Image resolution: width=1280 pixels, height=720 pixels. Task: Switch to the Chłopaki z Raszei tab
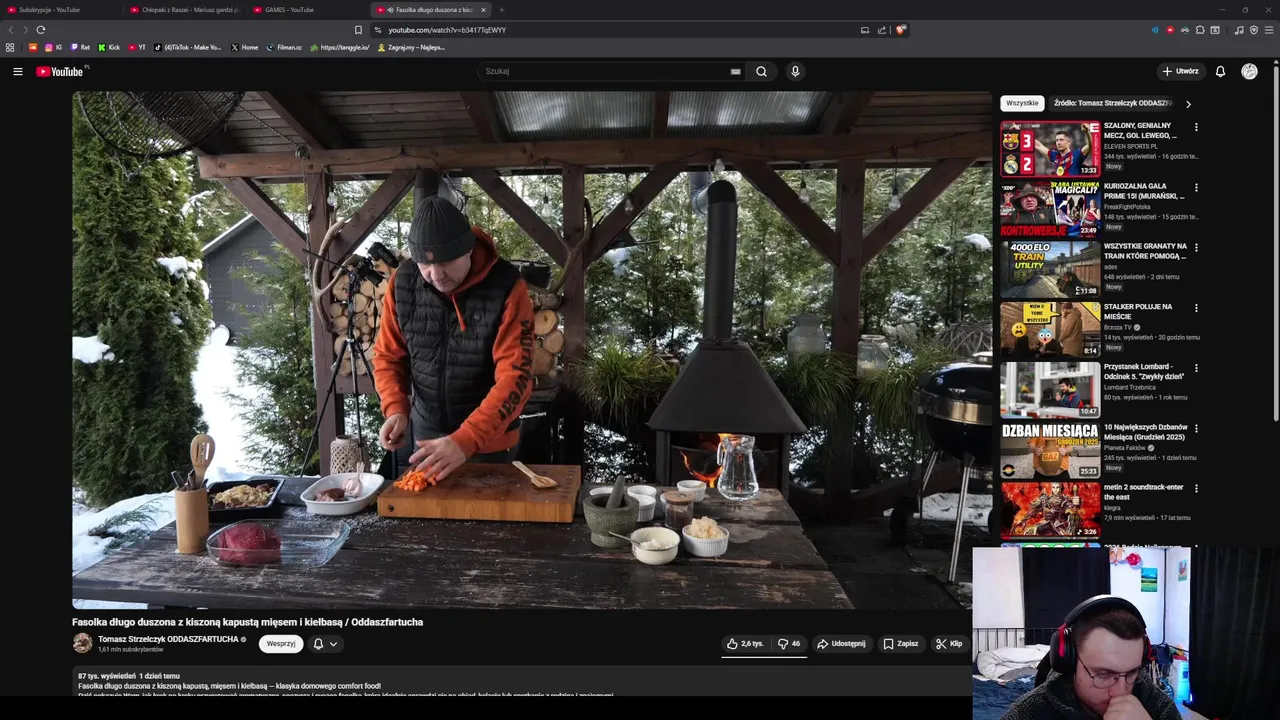[x=184, y=10]
